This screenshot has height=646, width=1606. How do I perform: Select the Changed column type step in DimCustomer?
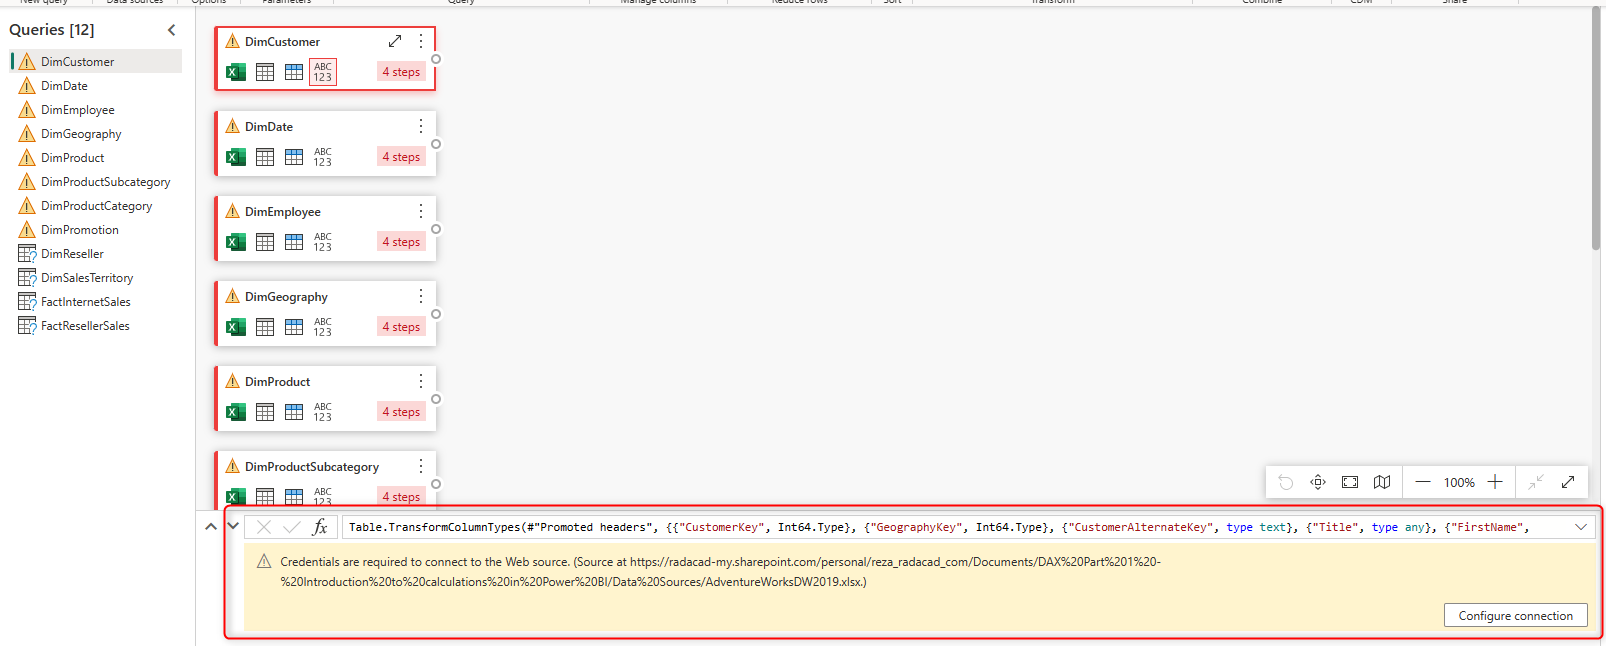(322, 72)
